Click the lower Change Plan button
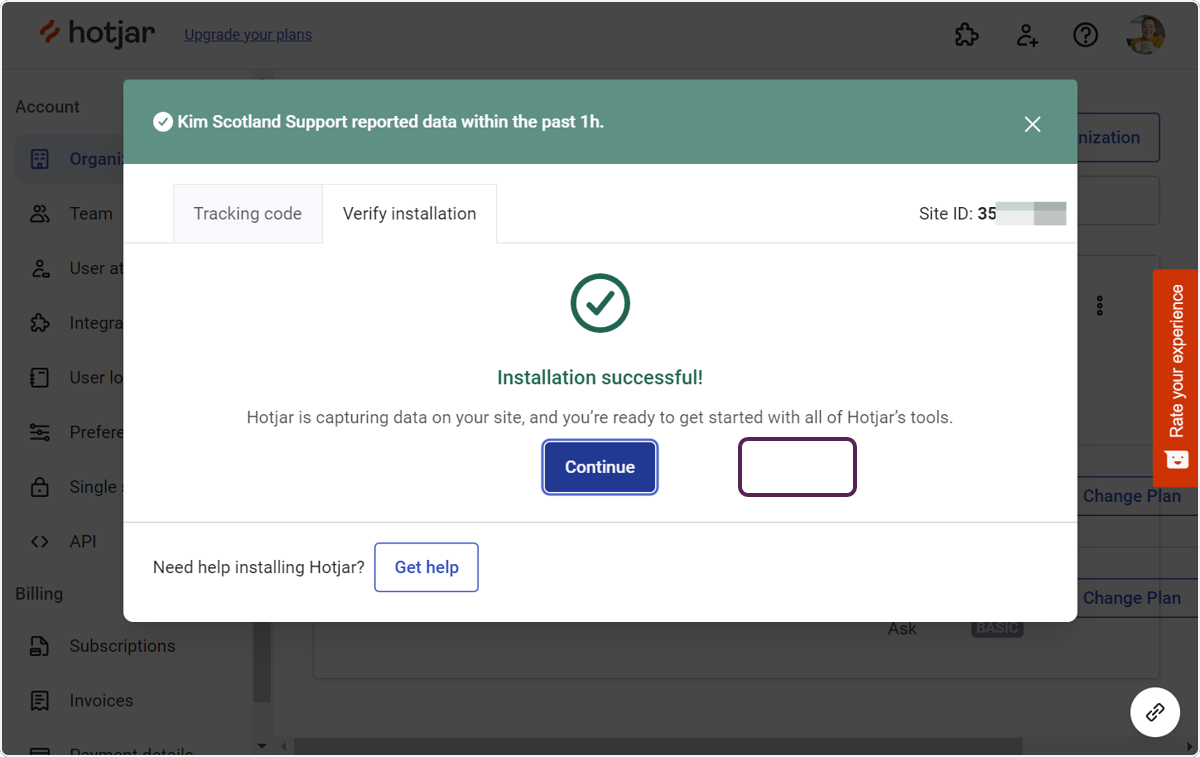The height and width of the screenshot is (757, 1200). coord(1131,598)
